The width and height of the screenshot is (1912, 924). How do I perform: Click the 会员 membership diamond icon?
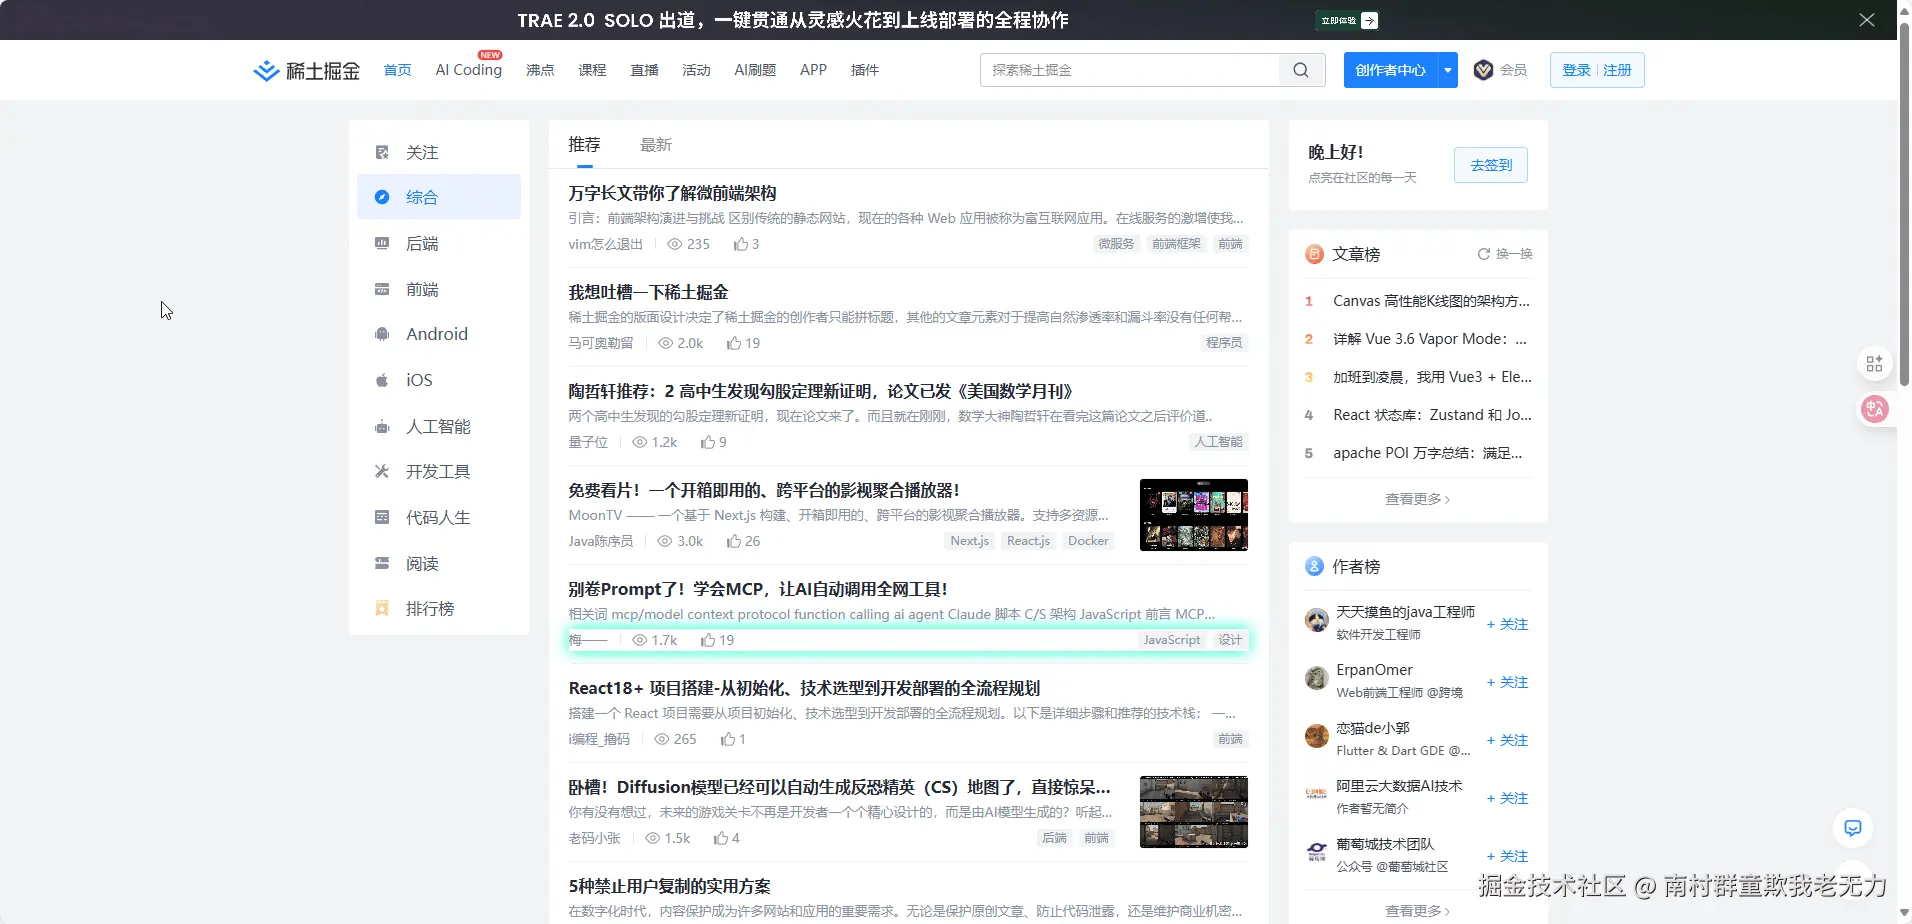1483,70
